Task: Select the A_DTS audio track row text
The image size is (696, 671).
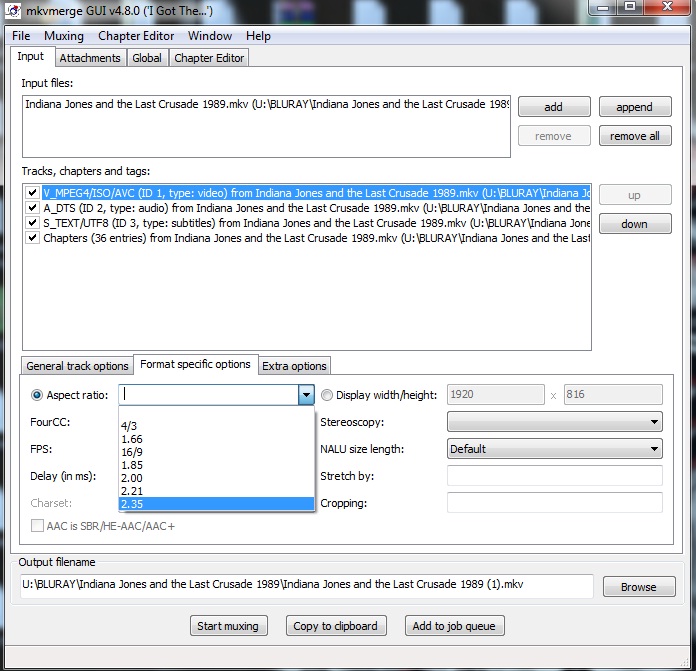Action: point(316,208)
